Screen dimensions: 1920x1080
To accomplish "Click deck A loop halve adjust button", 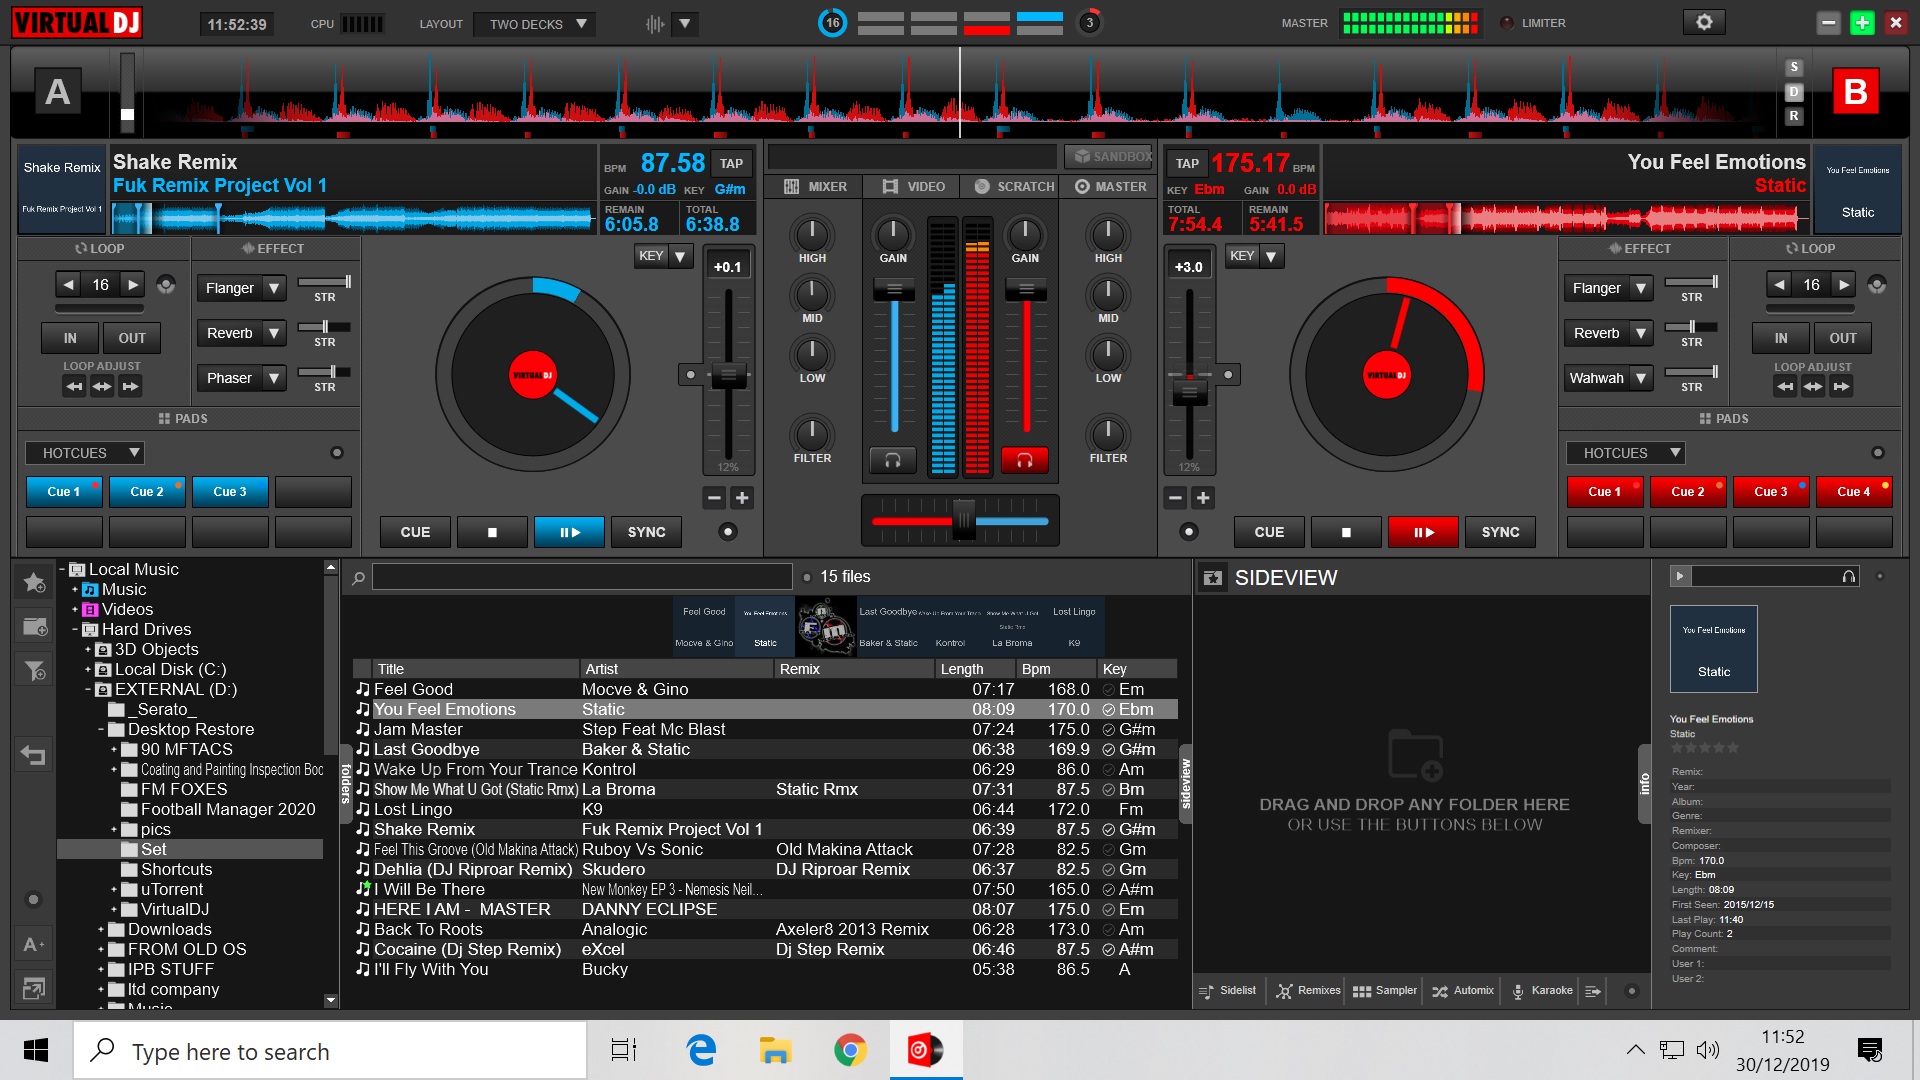I will pyautogui.click(x=74, y=386).
